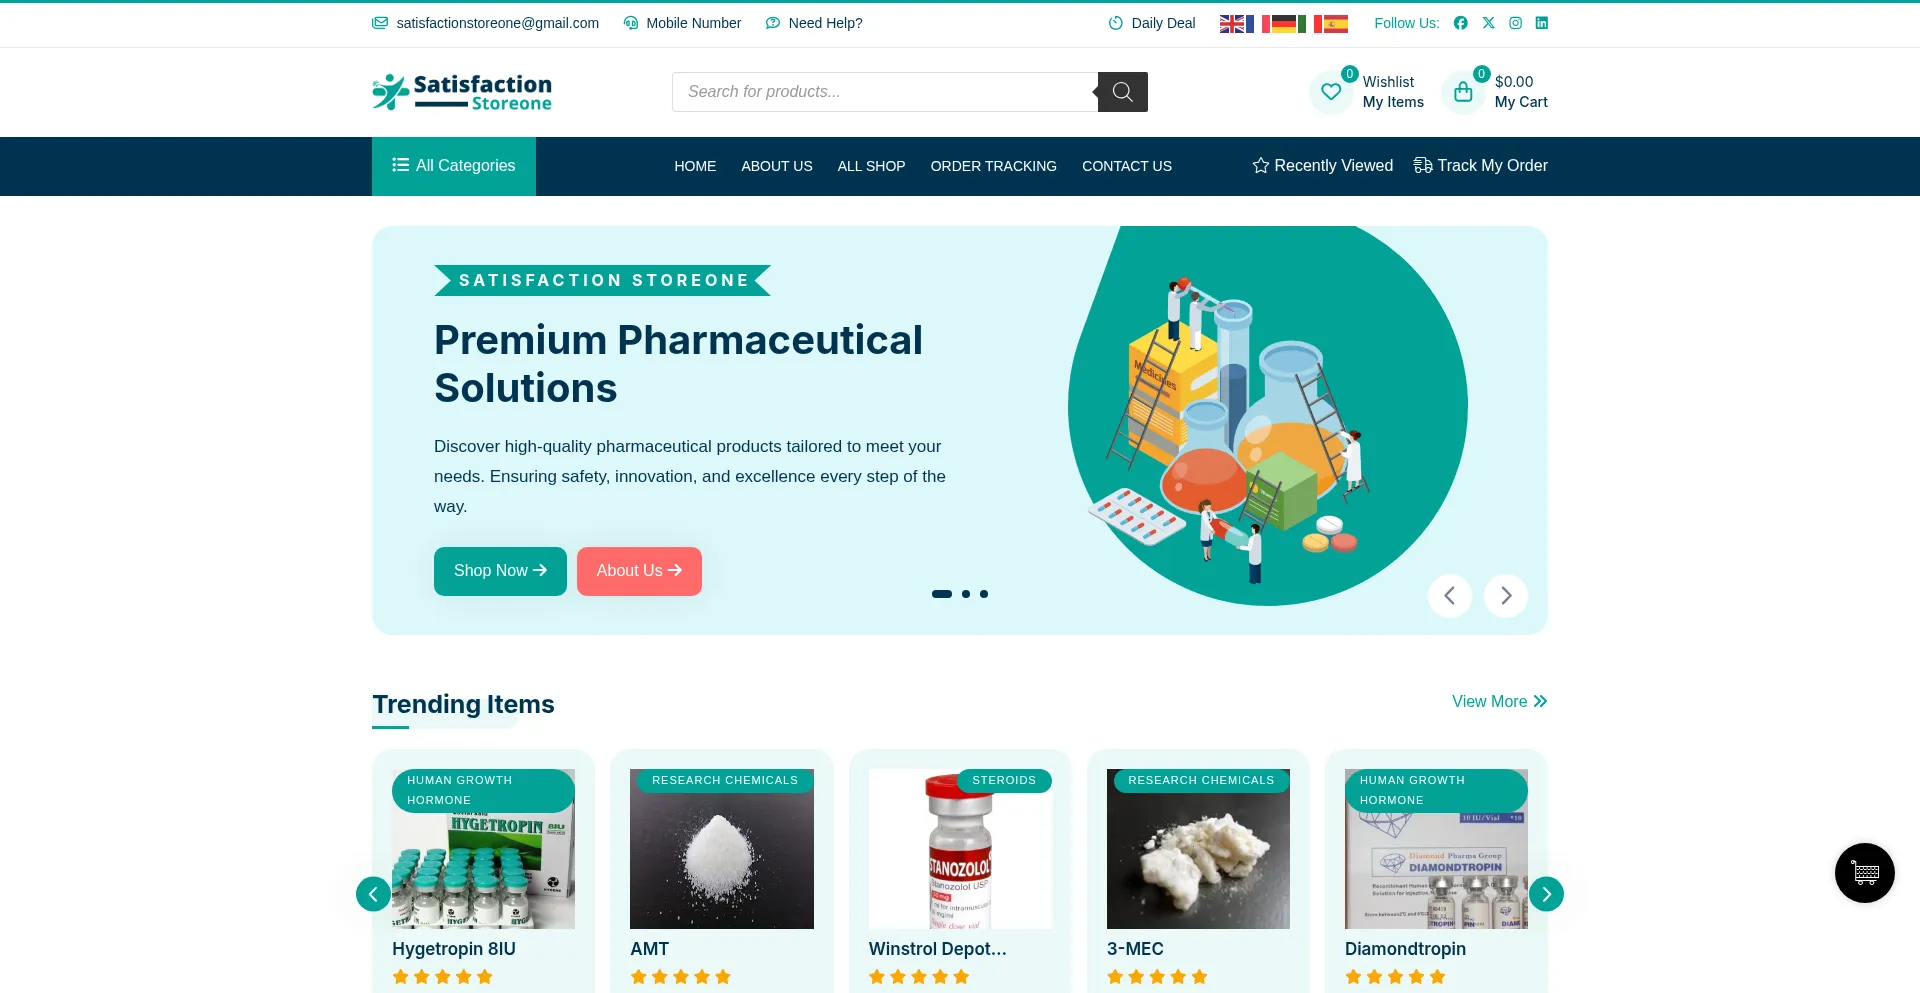Open the floating black cart button
The image size is (1920, 993).
(1865, 873)
